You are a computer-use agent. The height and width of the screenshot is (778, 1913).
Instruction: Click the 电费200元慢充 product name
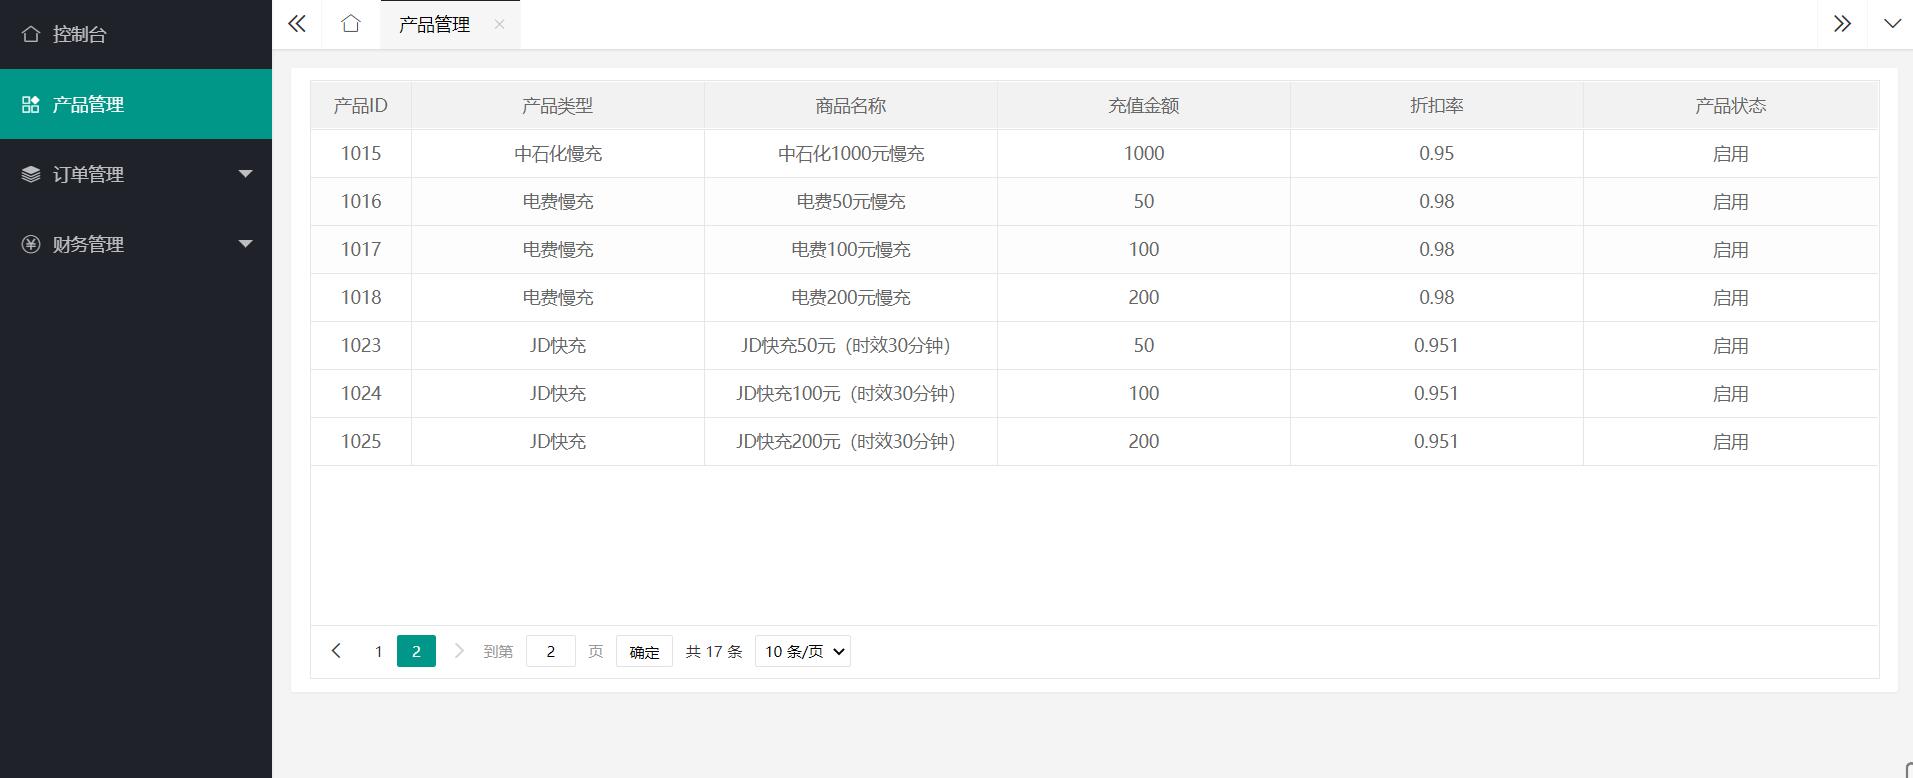point(851,297)
